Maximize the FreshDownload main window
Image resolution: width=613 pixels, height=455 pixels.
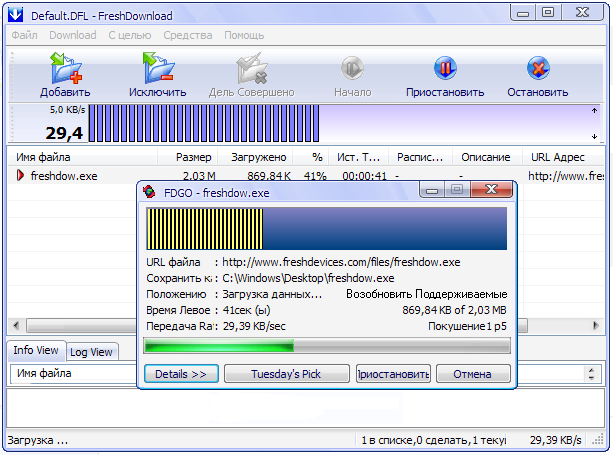coord(548,13)
